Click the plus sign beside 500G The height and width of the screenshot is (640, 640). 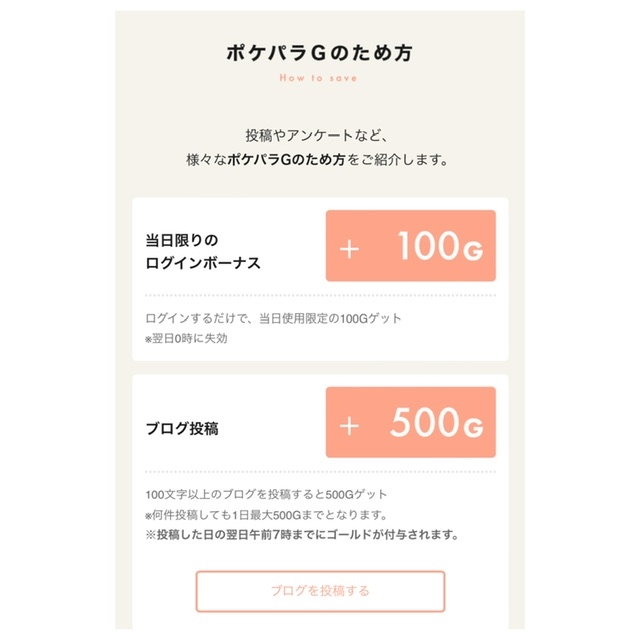pyautogui.click(x=349, y=425)
